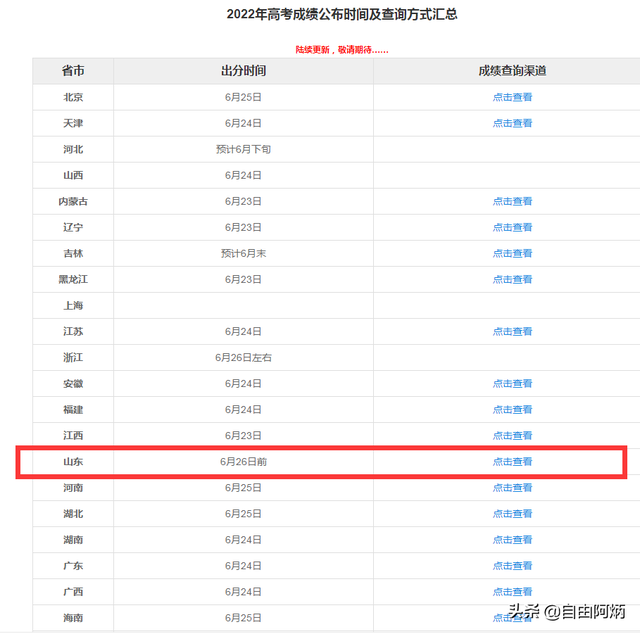Click the 6月23日 date in 内蒙古 row
The width and height of the screenshot is (640, 634).
point(243,201)
